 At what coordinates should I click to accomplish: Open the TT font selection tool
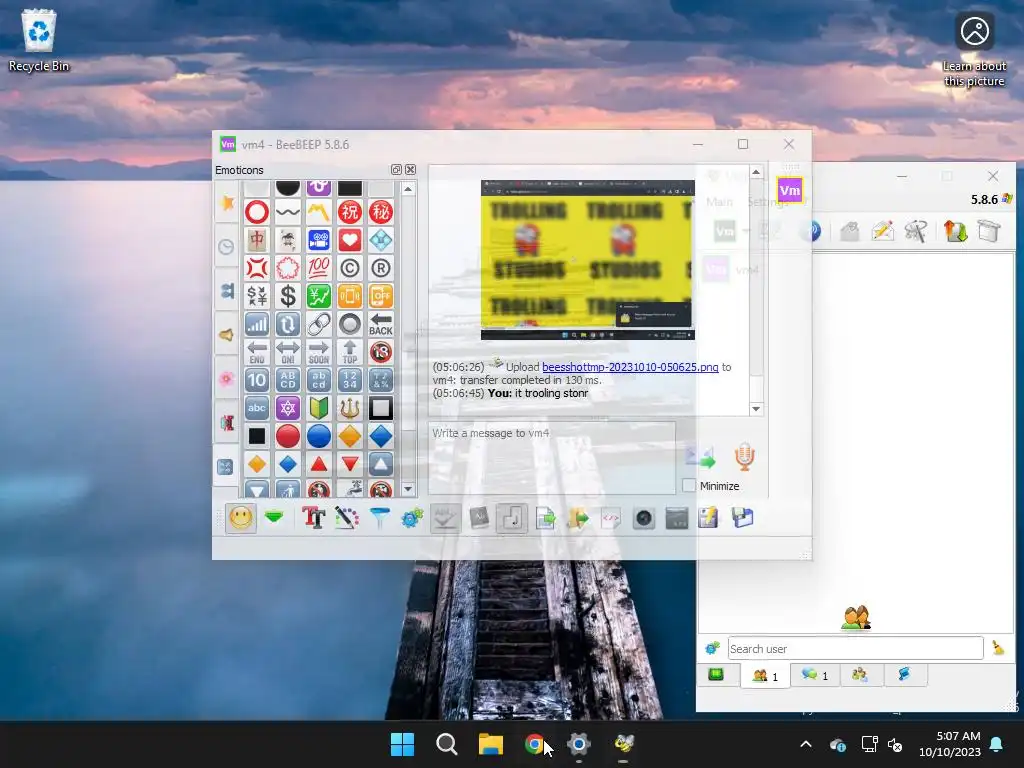coord(313,519)
